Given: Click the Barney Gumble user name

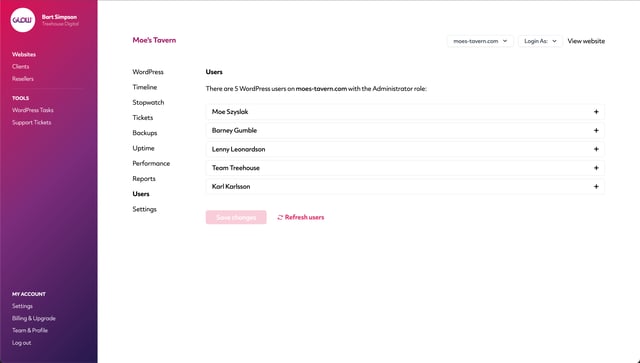Looking at the screenshot, I should 234,131.
